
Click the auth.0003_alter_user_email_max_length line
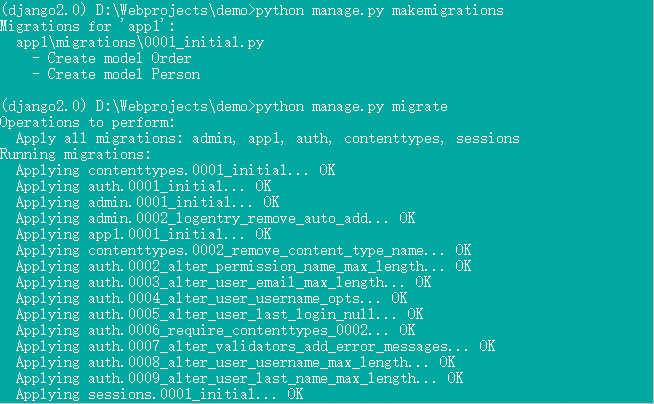click(223, 282)
